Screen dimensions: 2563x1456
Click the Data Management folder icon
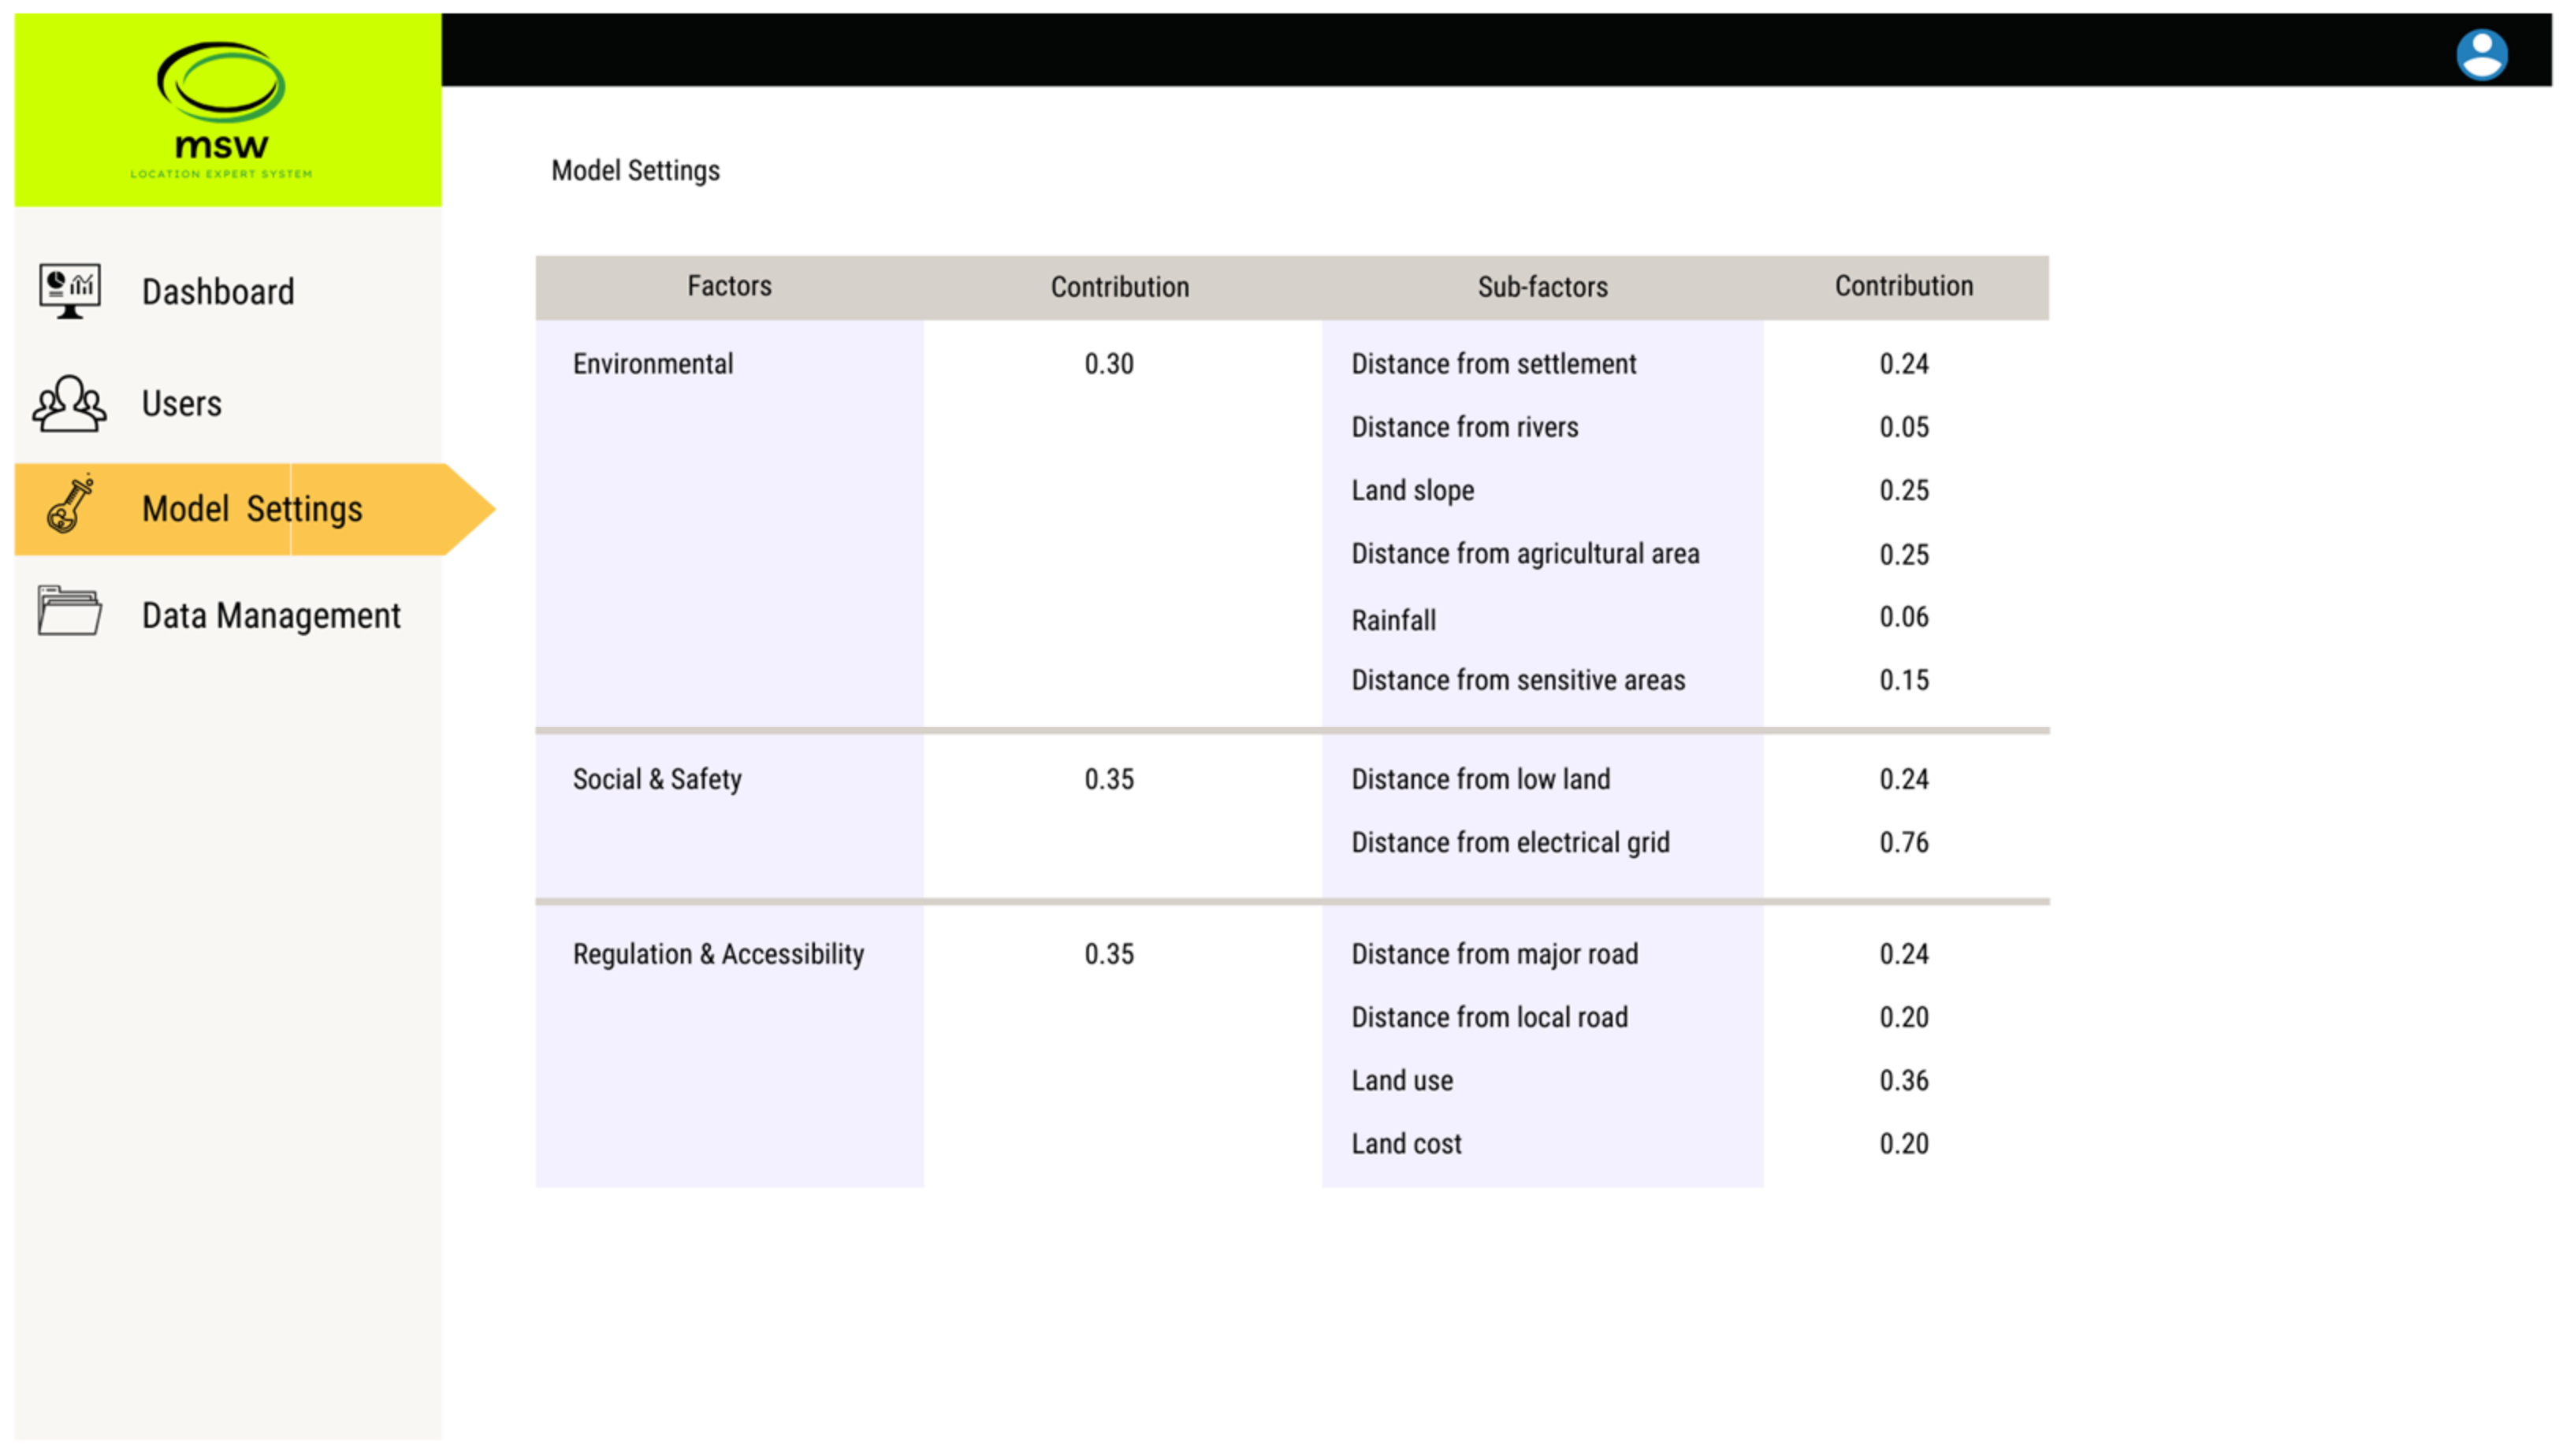point(69,611)
